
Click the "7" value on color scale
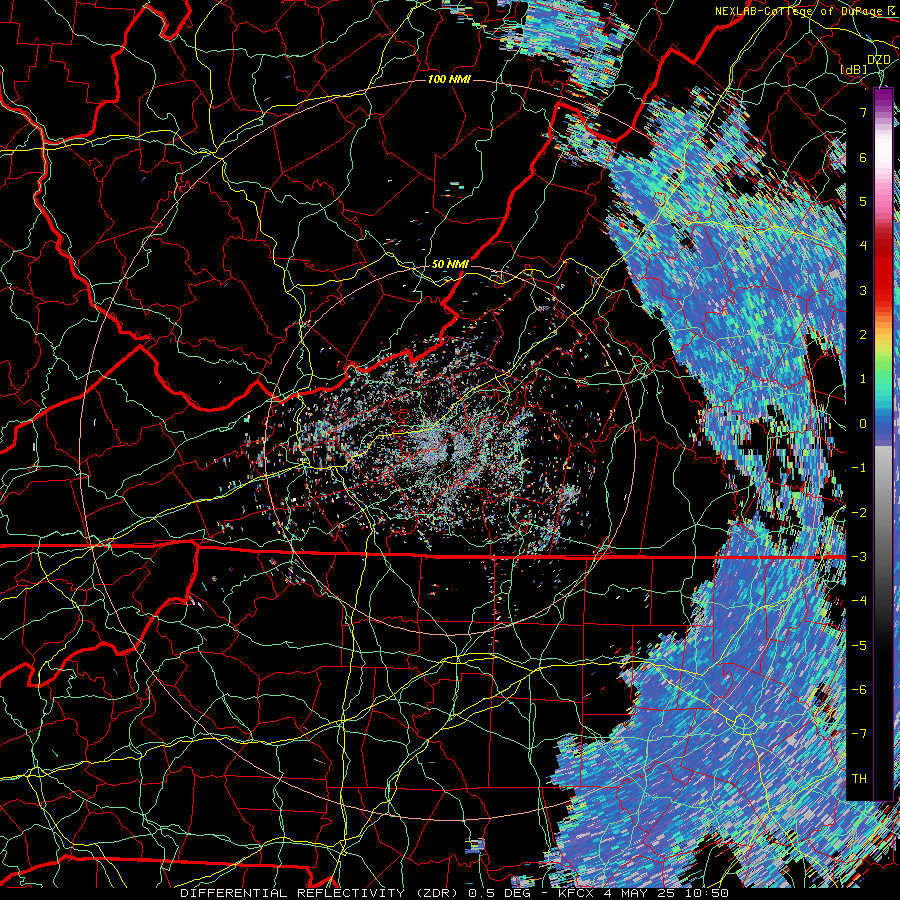(x=863, y=112)
